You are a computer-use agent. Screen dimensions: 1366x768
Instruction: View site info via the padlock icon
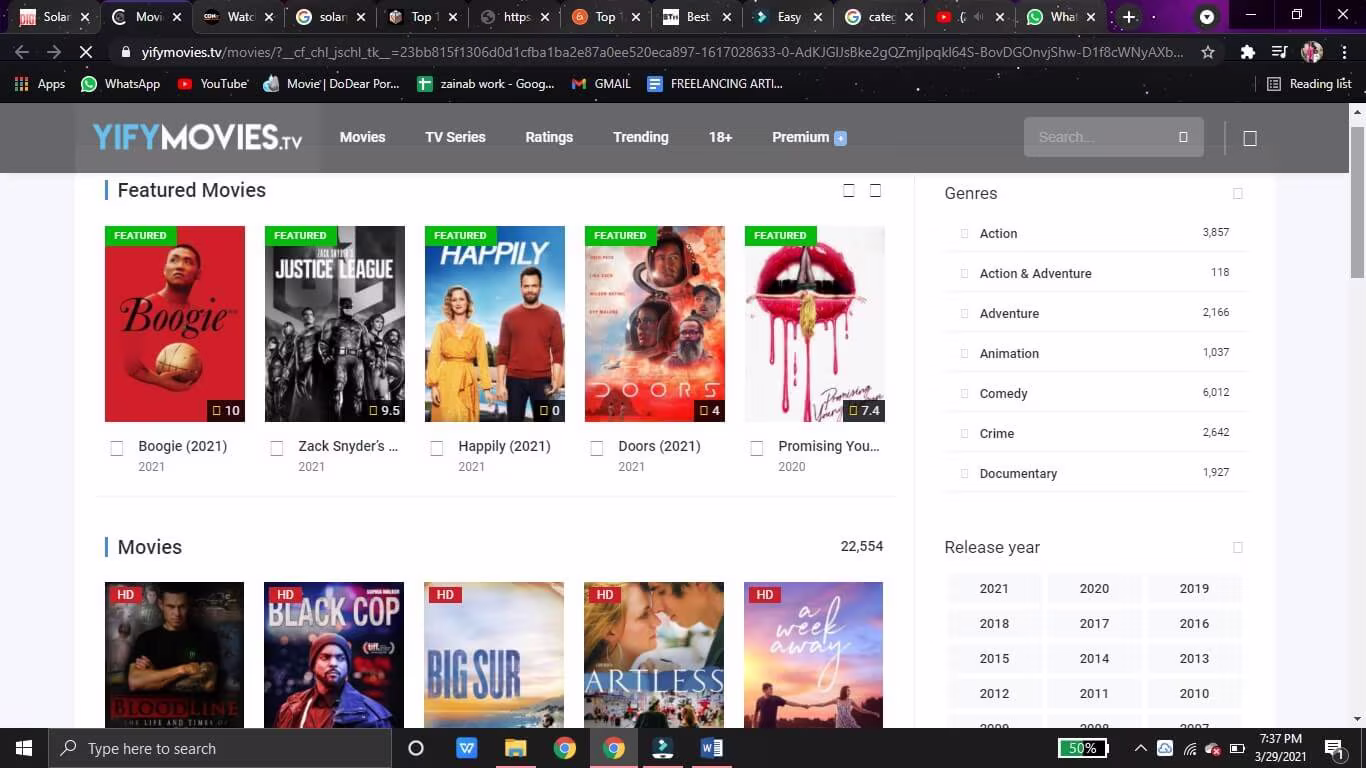[125, 52]
